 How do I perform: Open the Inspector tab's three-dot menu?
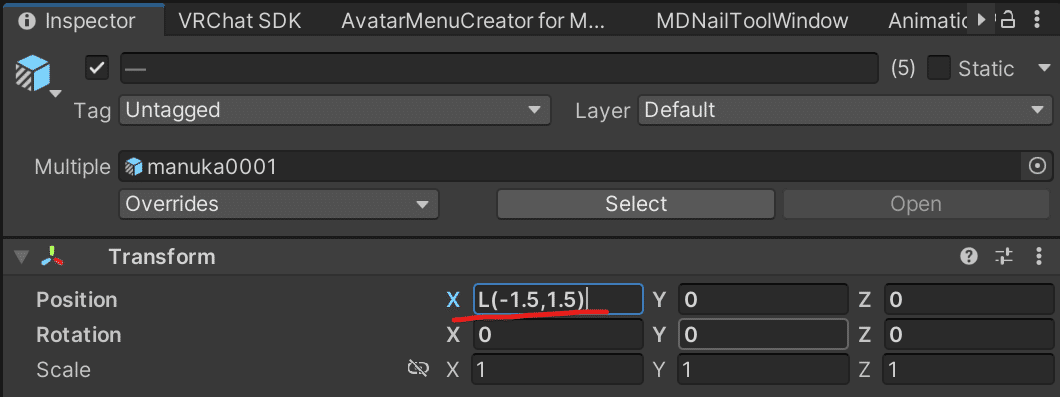[x=1037, y=20]
